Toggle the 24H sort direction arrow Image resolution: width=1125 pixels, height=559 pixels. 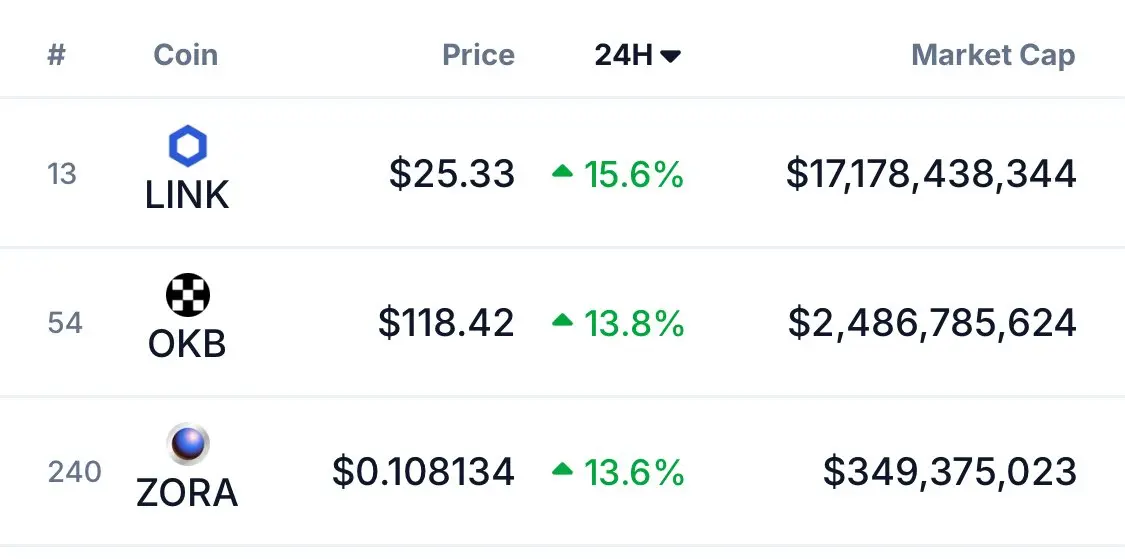pos(670,56)
